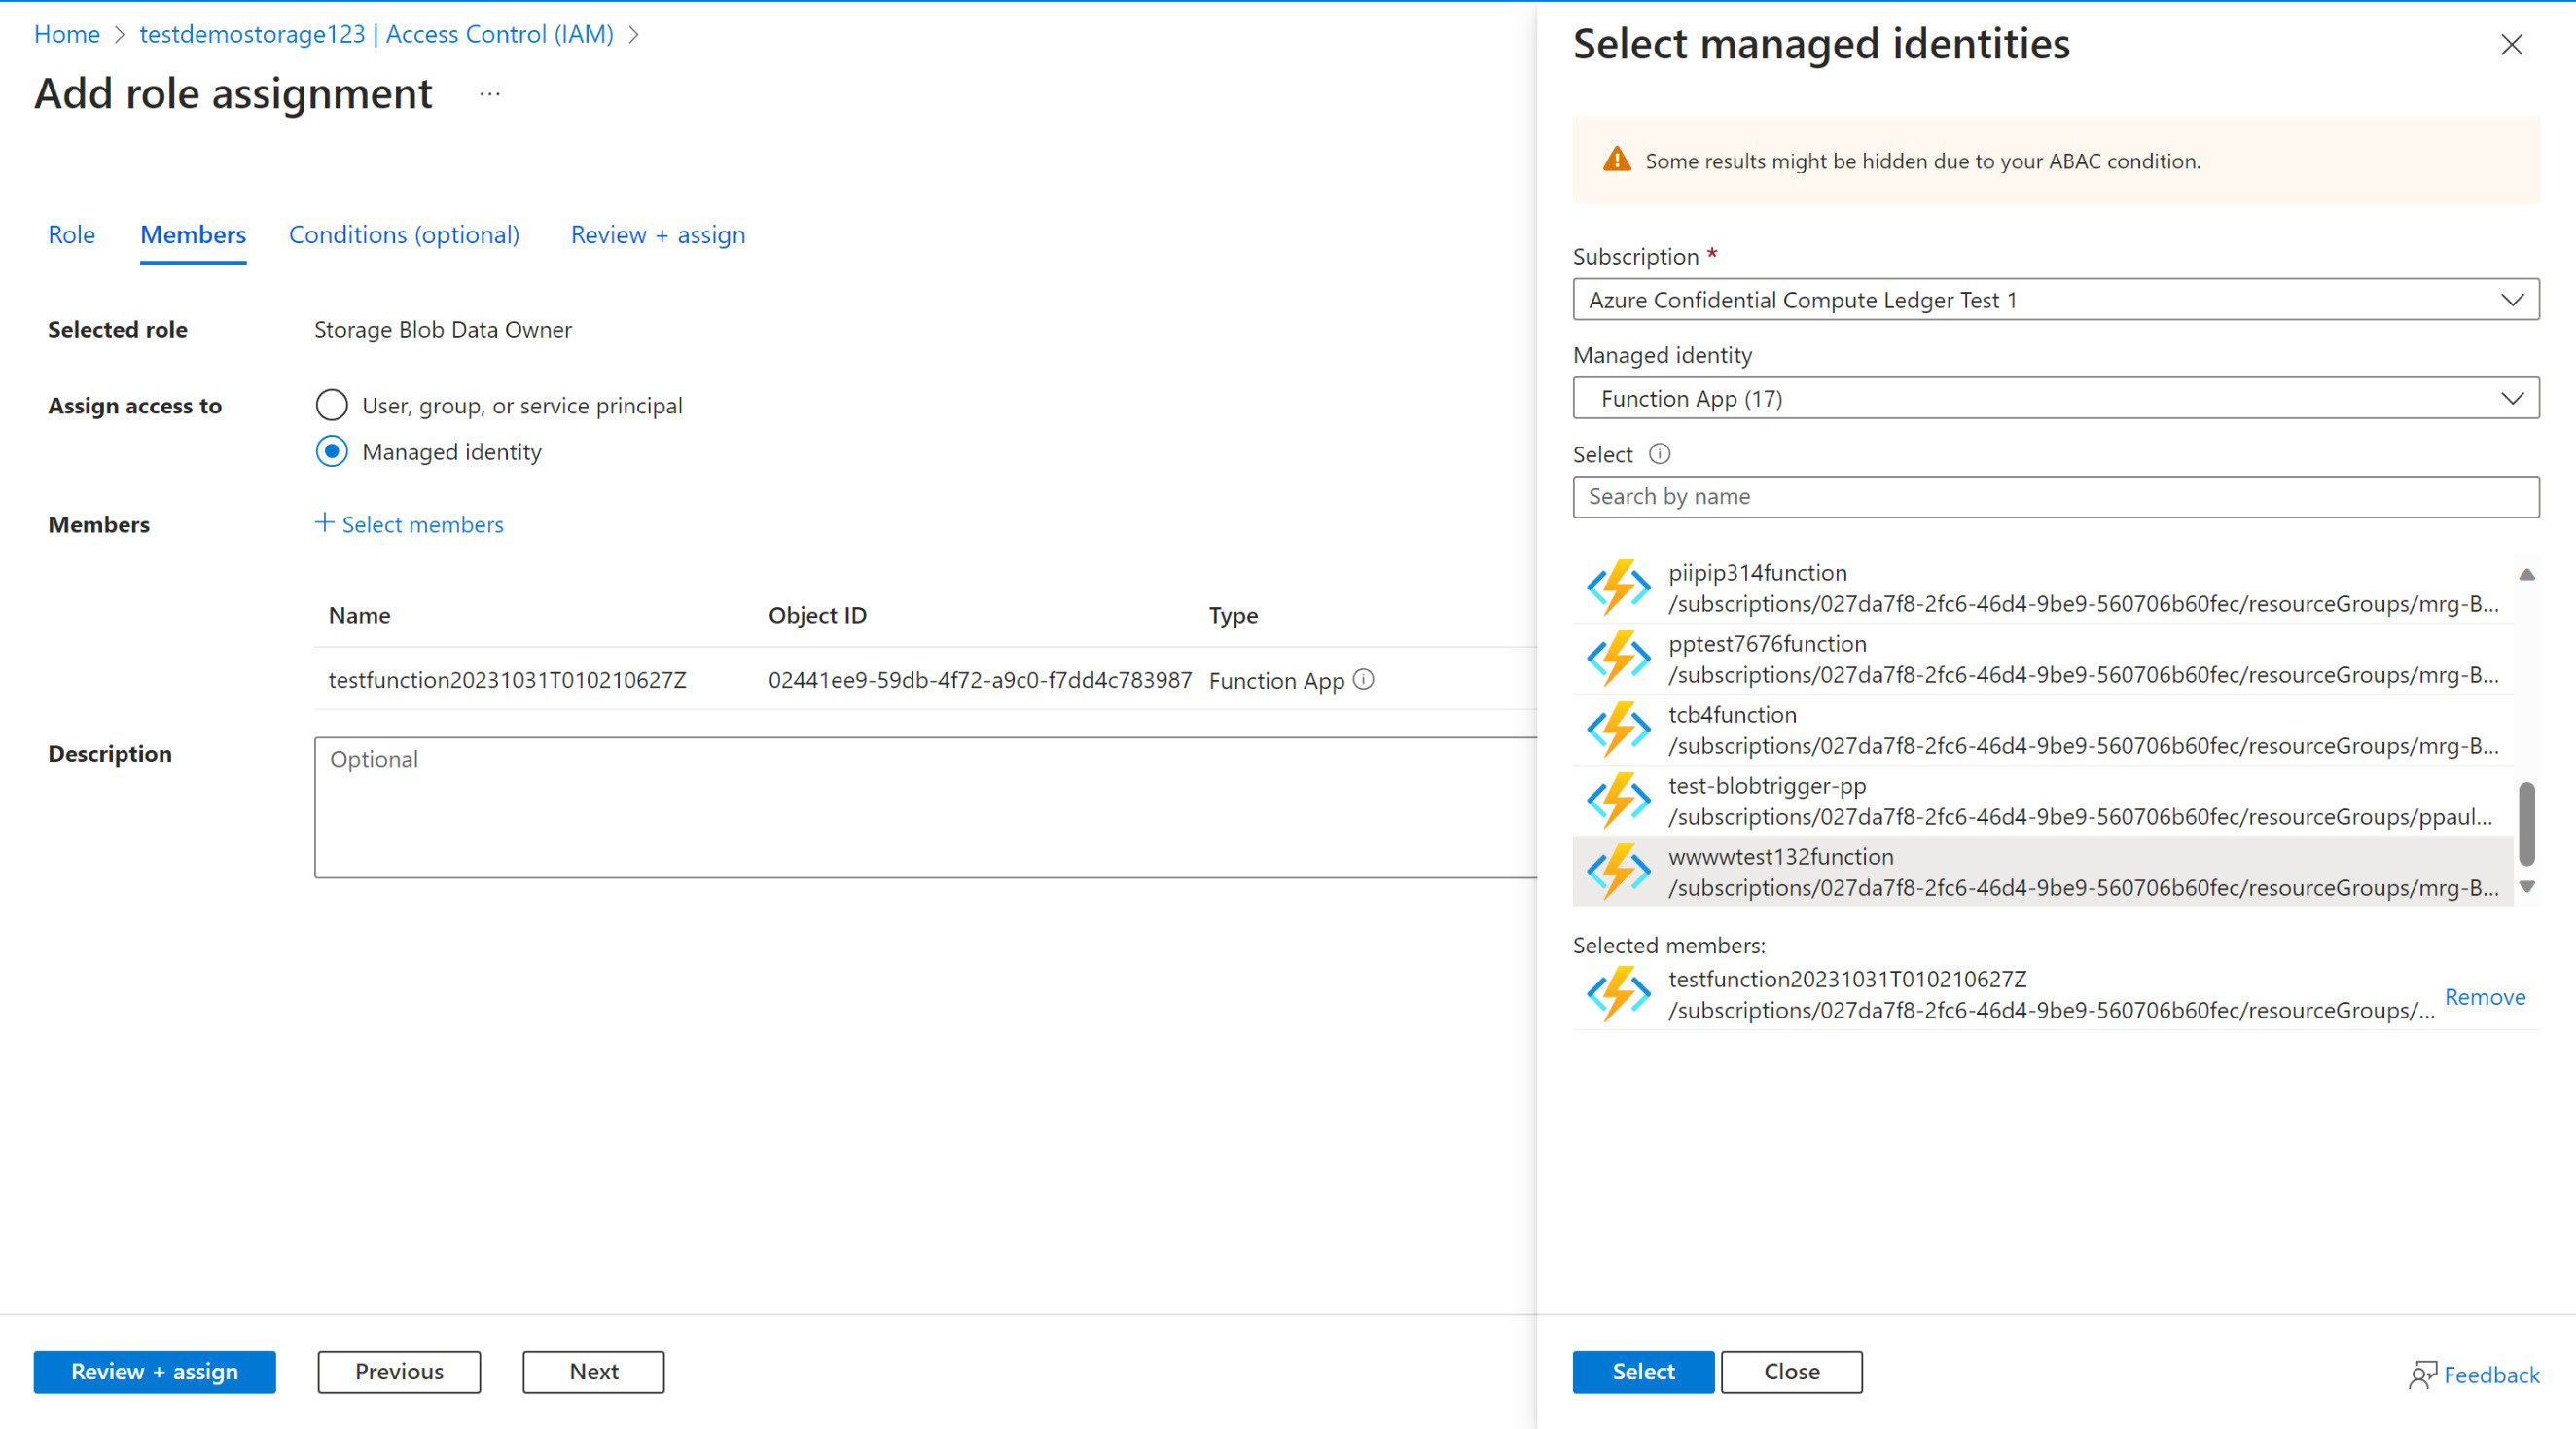This screenshot has width=2576, height=1429.
Task: Click the tcb4function Function App icon
Action: 1617,729
